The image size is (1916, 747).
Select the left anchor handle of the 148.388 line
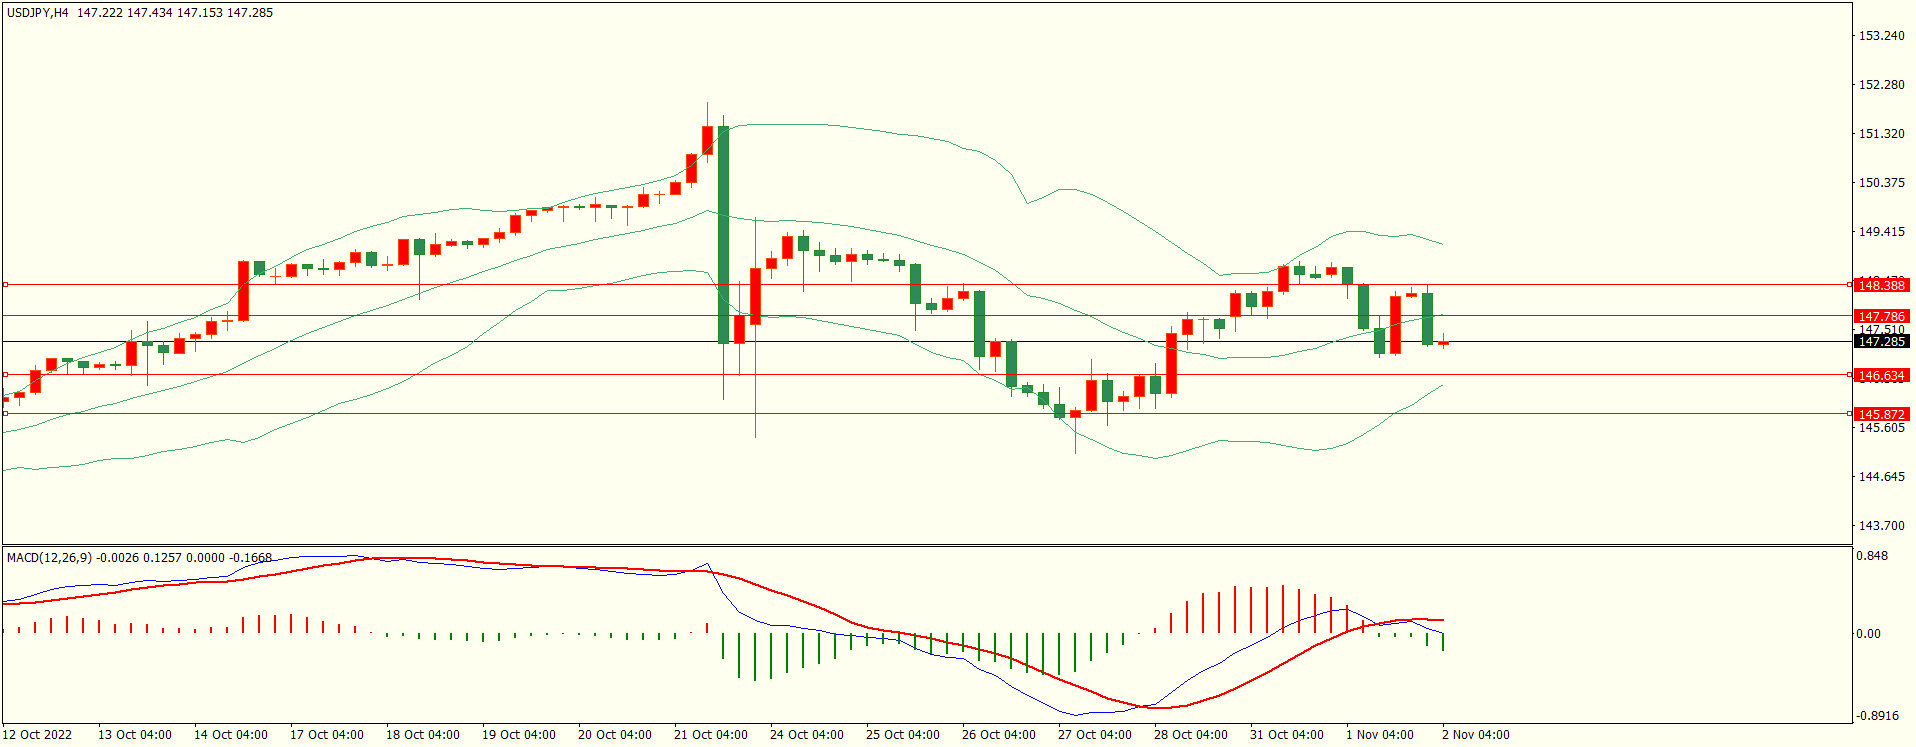[x=5, y=285]
